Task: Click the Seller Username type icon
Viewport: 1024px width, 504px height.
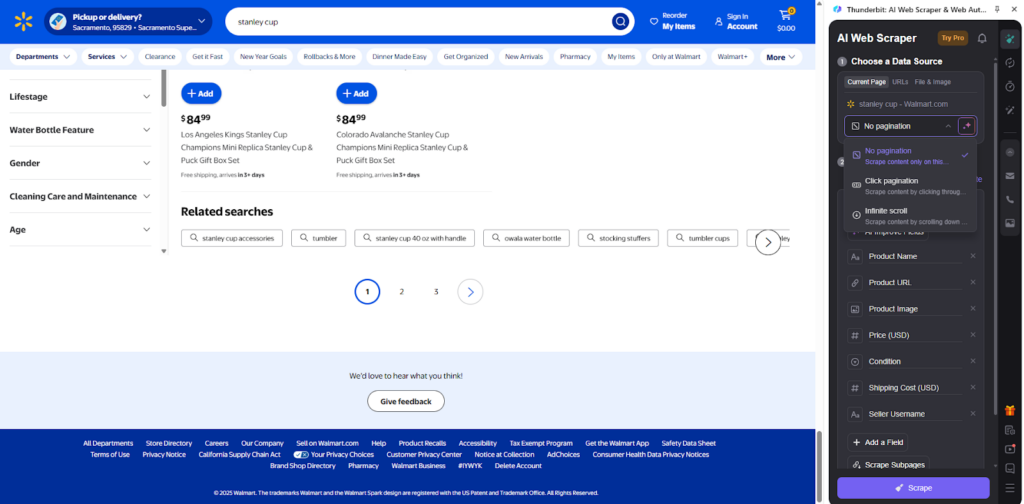Action: click(x=855, y=414)
